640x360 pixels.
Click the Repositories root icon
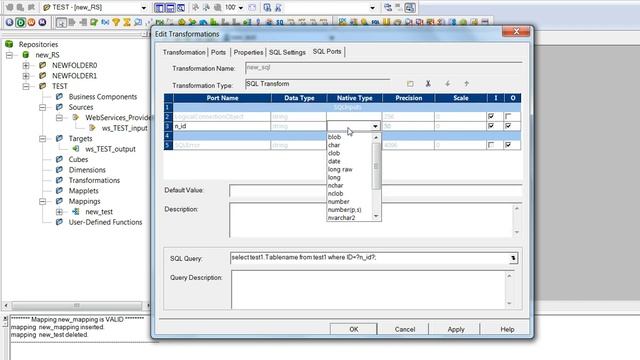coord(9,44)
